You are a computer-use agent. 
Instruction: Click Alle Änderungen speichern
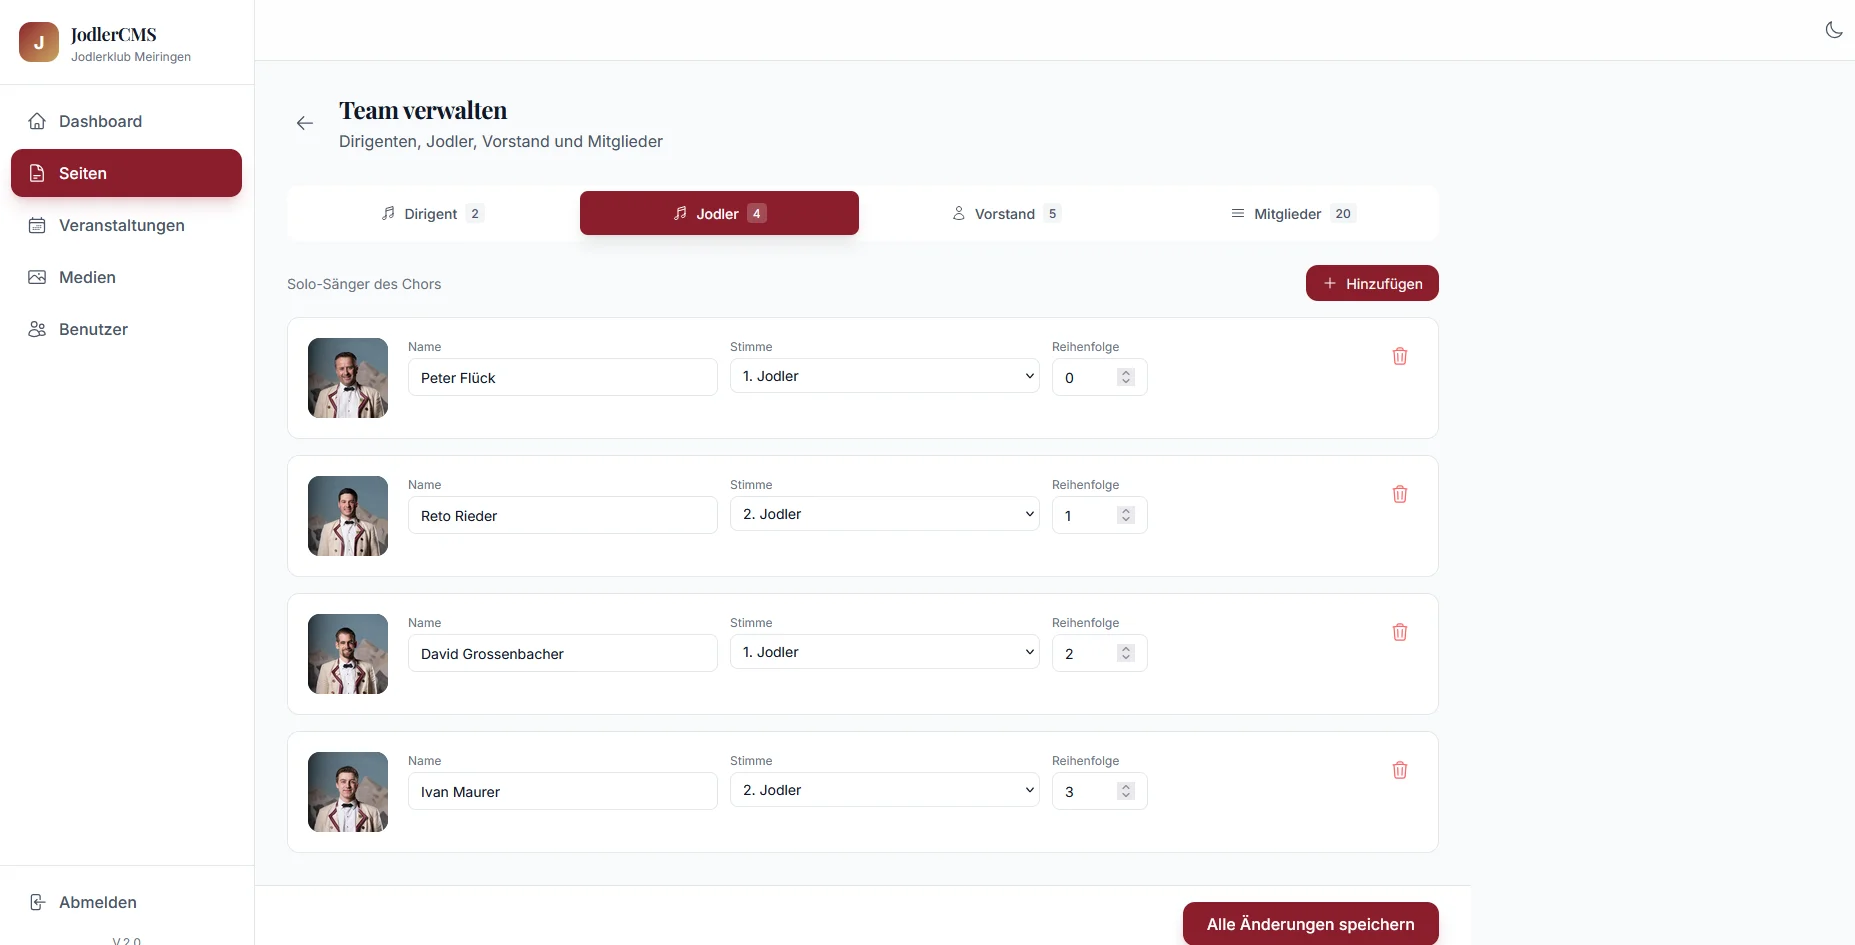[1309, 923]
